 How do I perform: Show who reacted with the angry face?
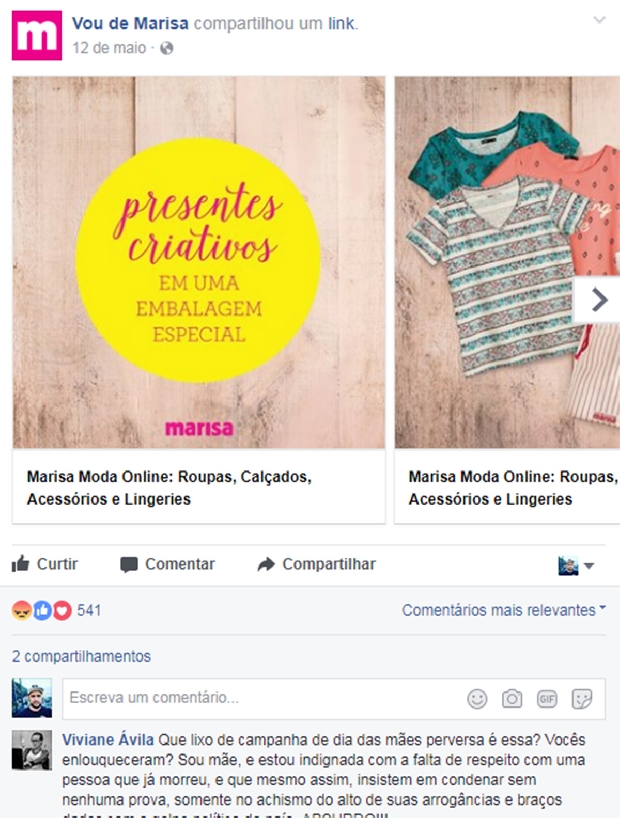coord(21,610)
